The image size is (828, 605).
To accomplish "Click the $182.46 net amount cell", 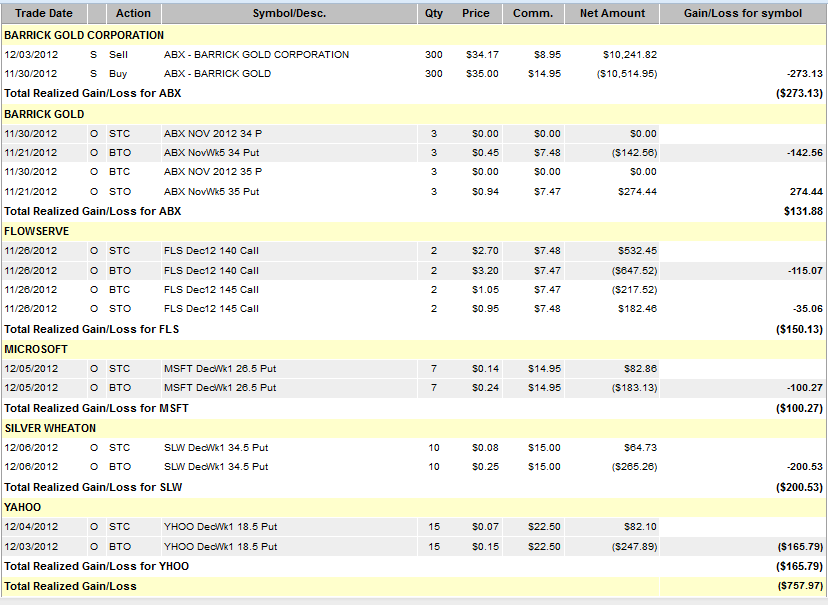I will tap(637, 309).
